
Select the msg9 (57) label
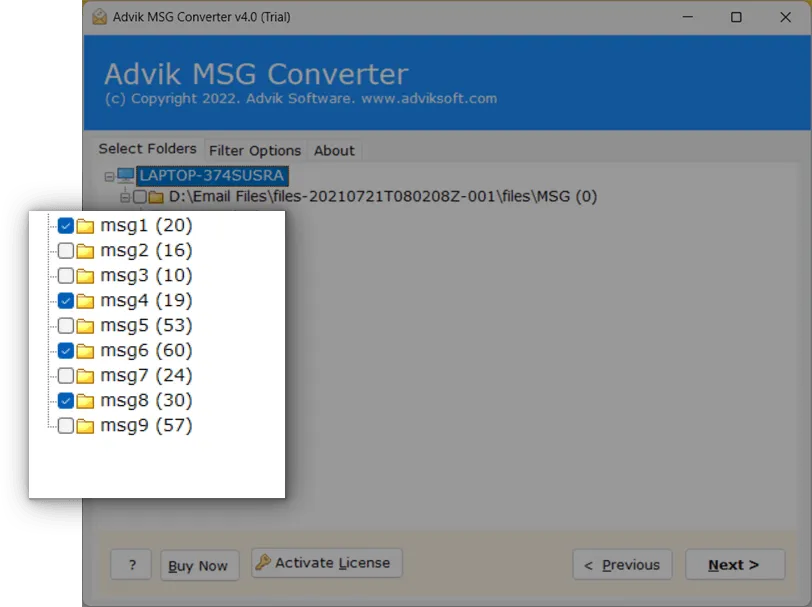146,426
